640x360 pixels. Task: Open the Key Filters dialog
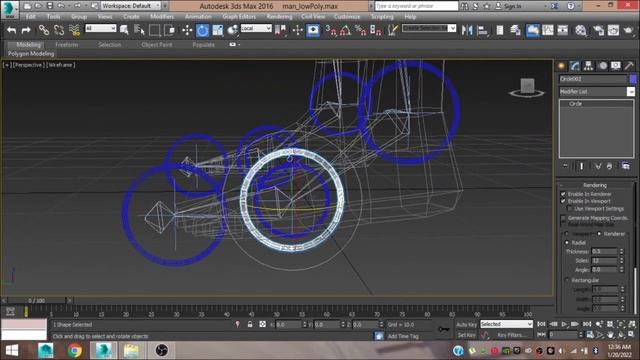tap(512, 335)
